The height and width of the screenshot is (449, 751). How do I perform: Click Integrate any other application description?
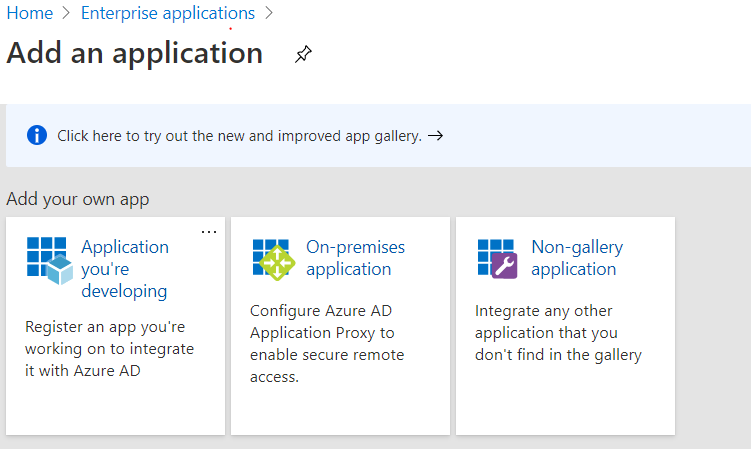(x=558, y=332)
